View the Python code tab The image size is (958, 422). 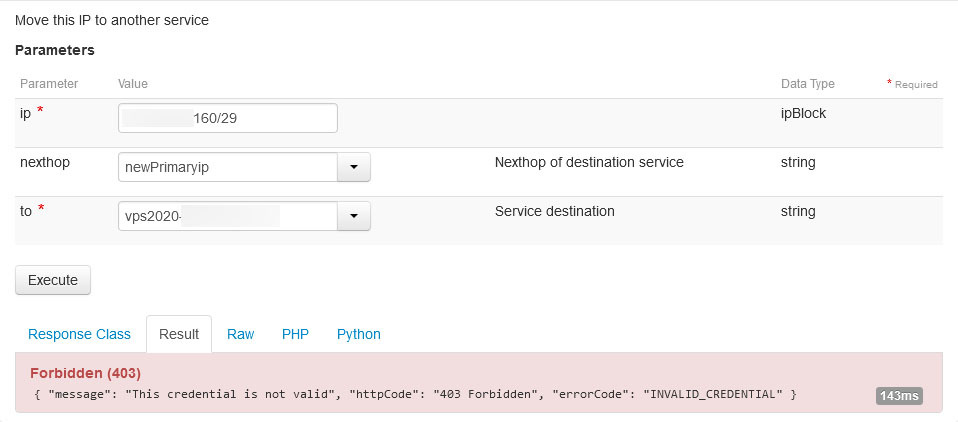tap(358, 334)
